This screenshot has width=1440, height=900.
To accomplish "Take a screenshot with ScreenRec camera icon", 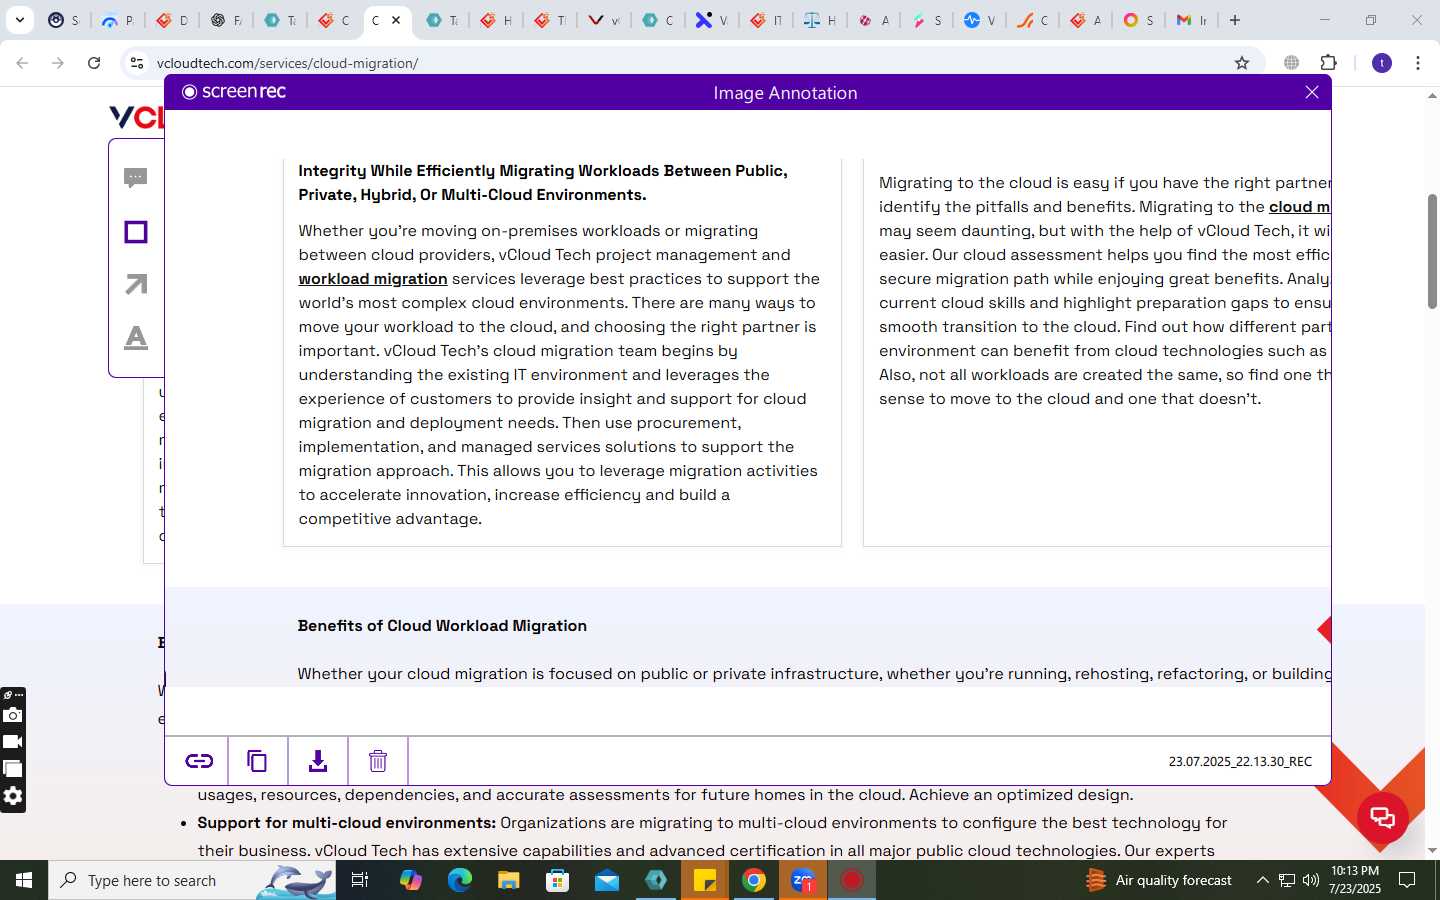I will (x=13, y=715).
